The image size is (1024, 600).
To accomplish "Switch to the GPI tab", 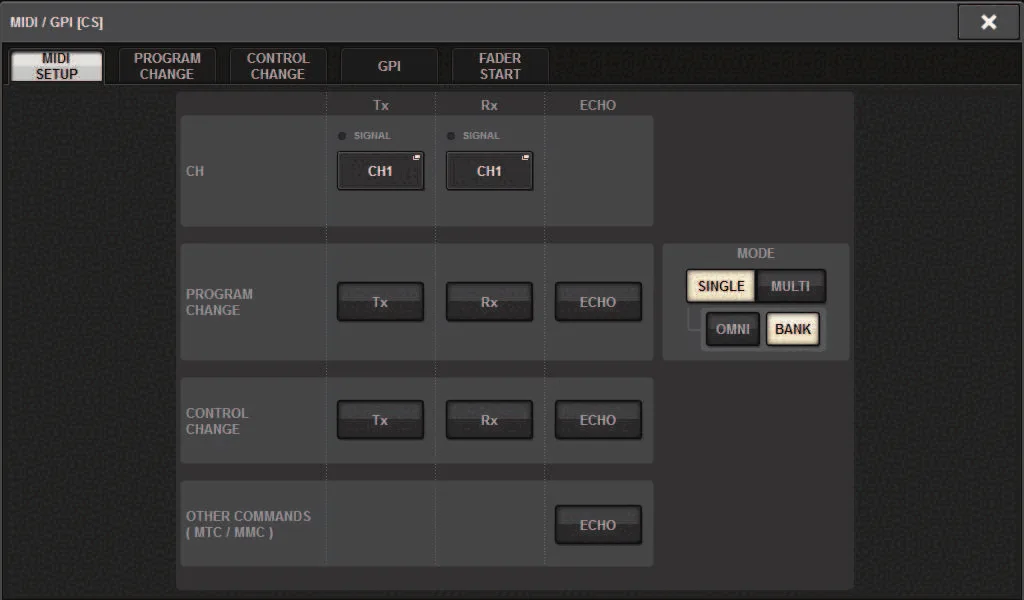I will pos(389,66).
